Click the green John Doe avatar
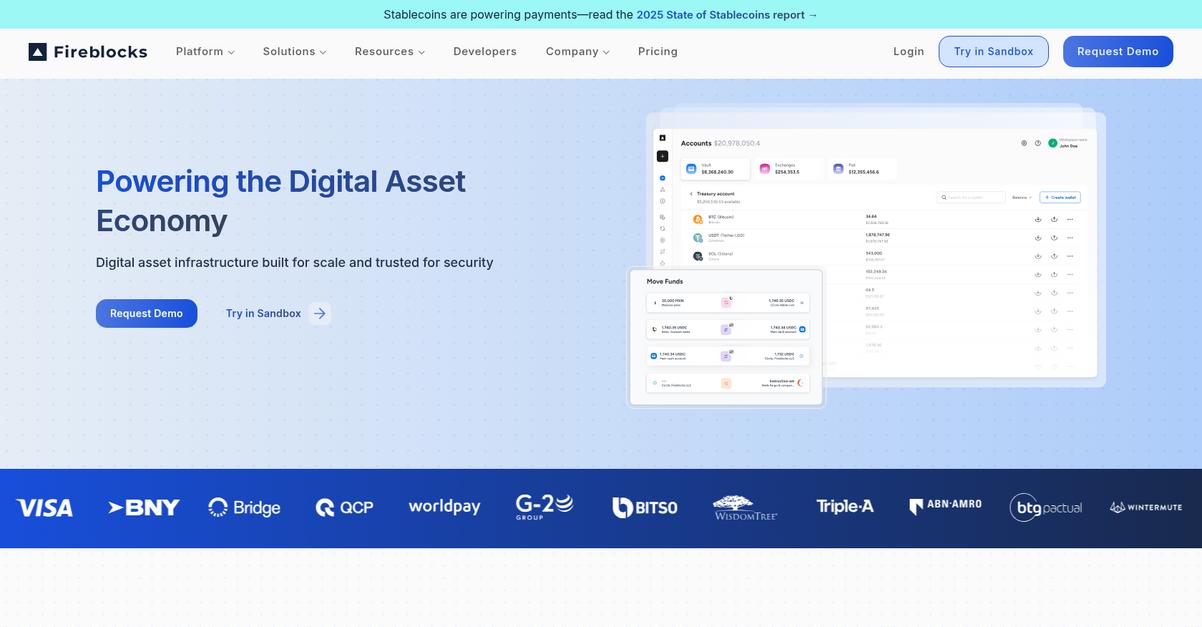Screen dimensions: 1202x627 click(1052, 143)
